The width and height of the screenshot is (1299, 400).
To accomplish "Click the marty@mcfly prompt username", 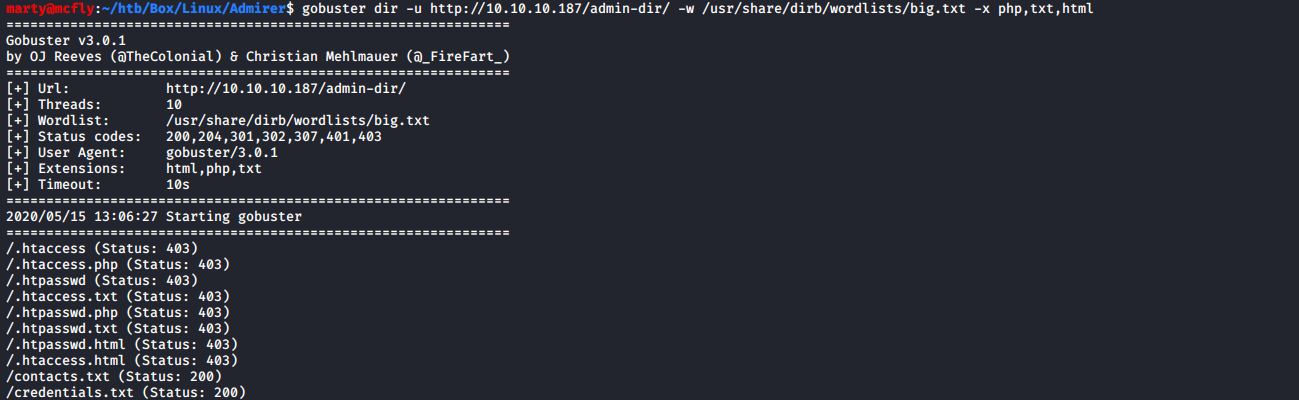I will point(48,8).
